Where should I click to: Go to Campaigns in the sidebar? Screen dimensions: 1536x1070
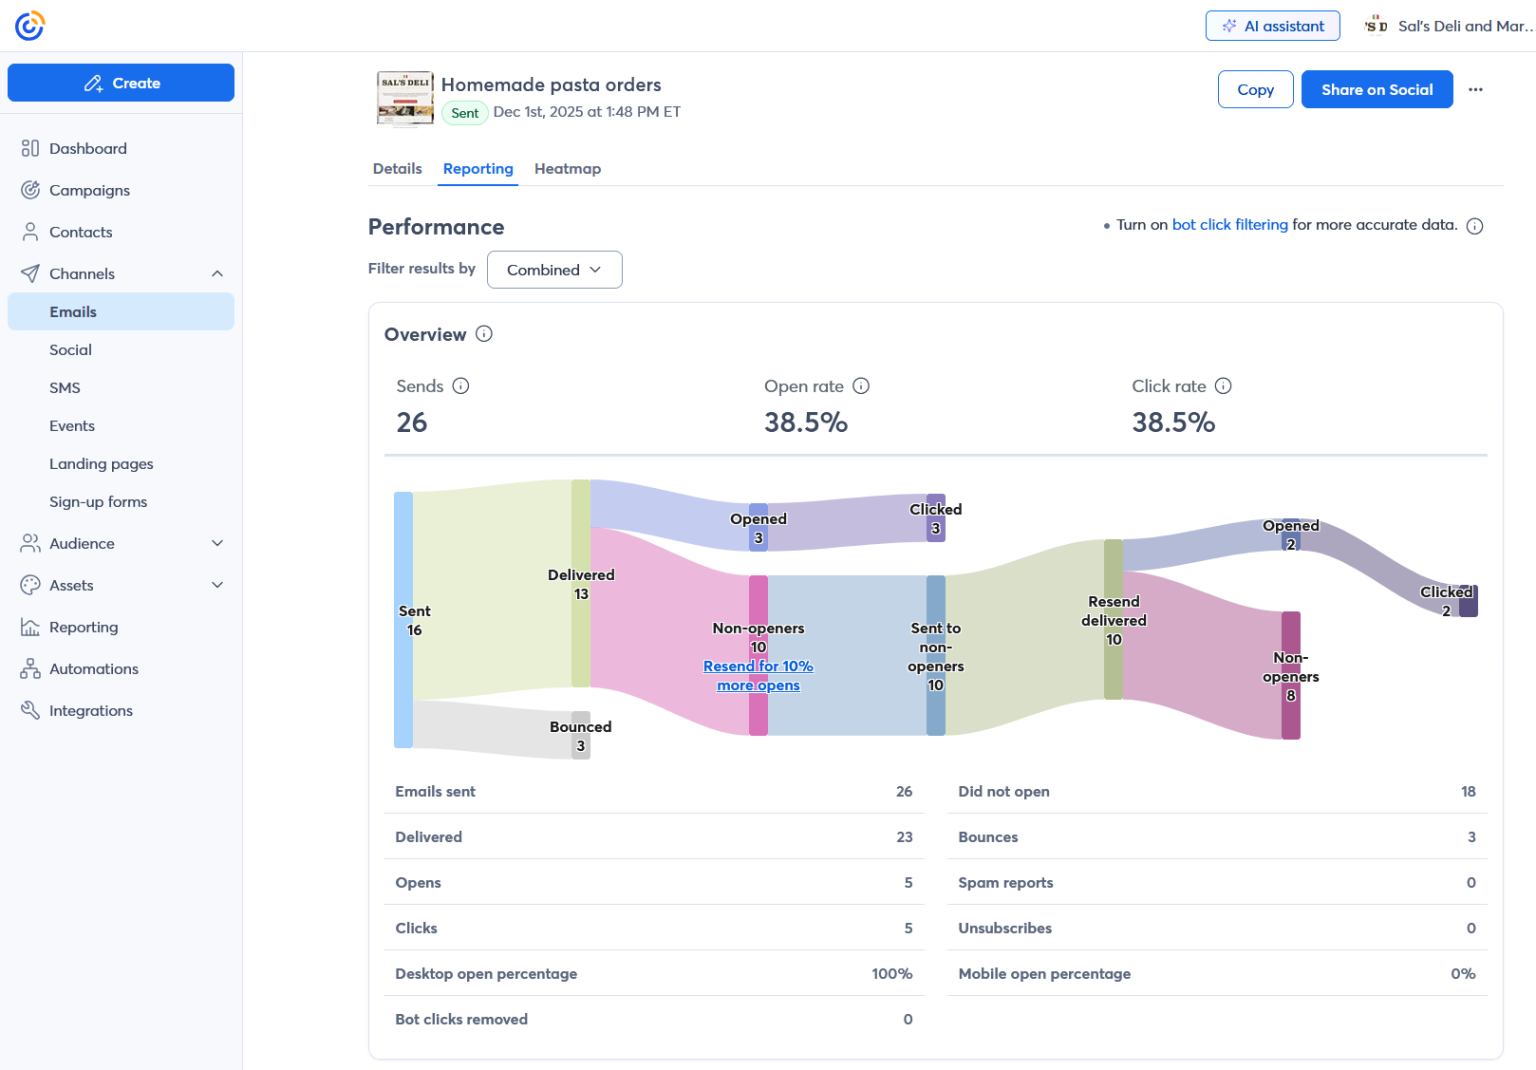click(x=89, y=190)
